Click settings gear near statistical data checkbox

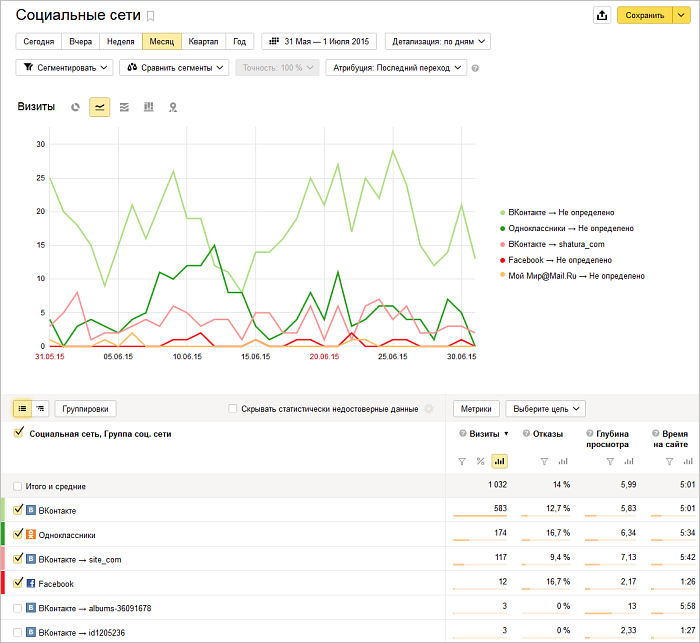(x=429, y=409)
